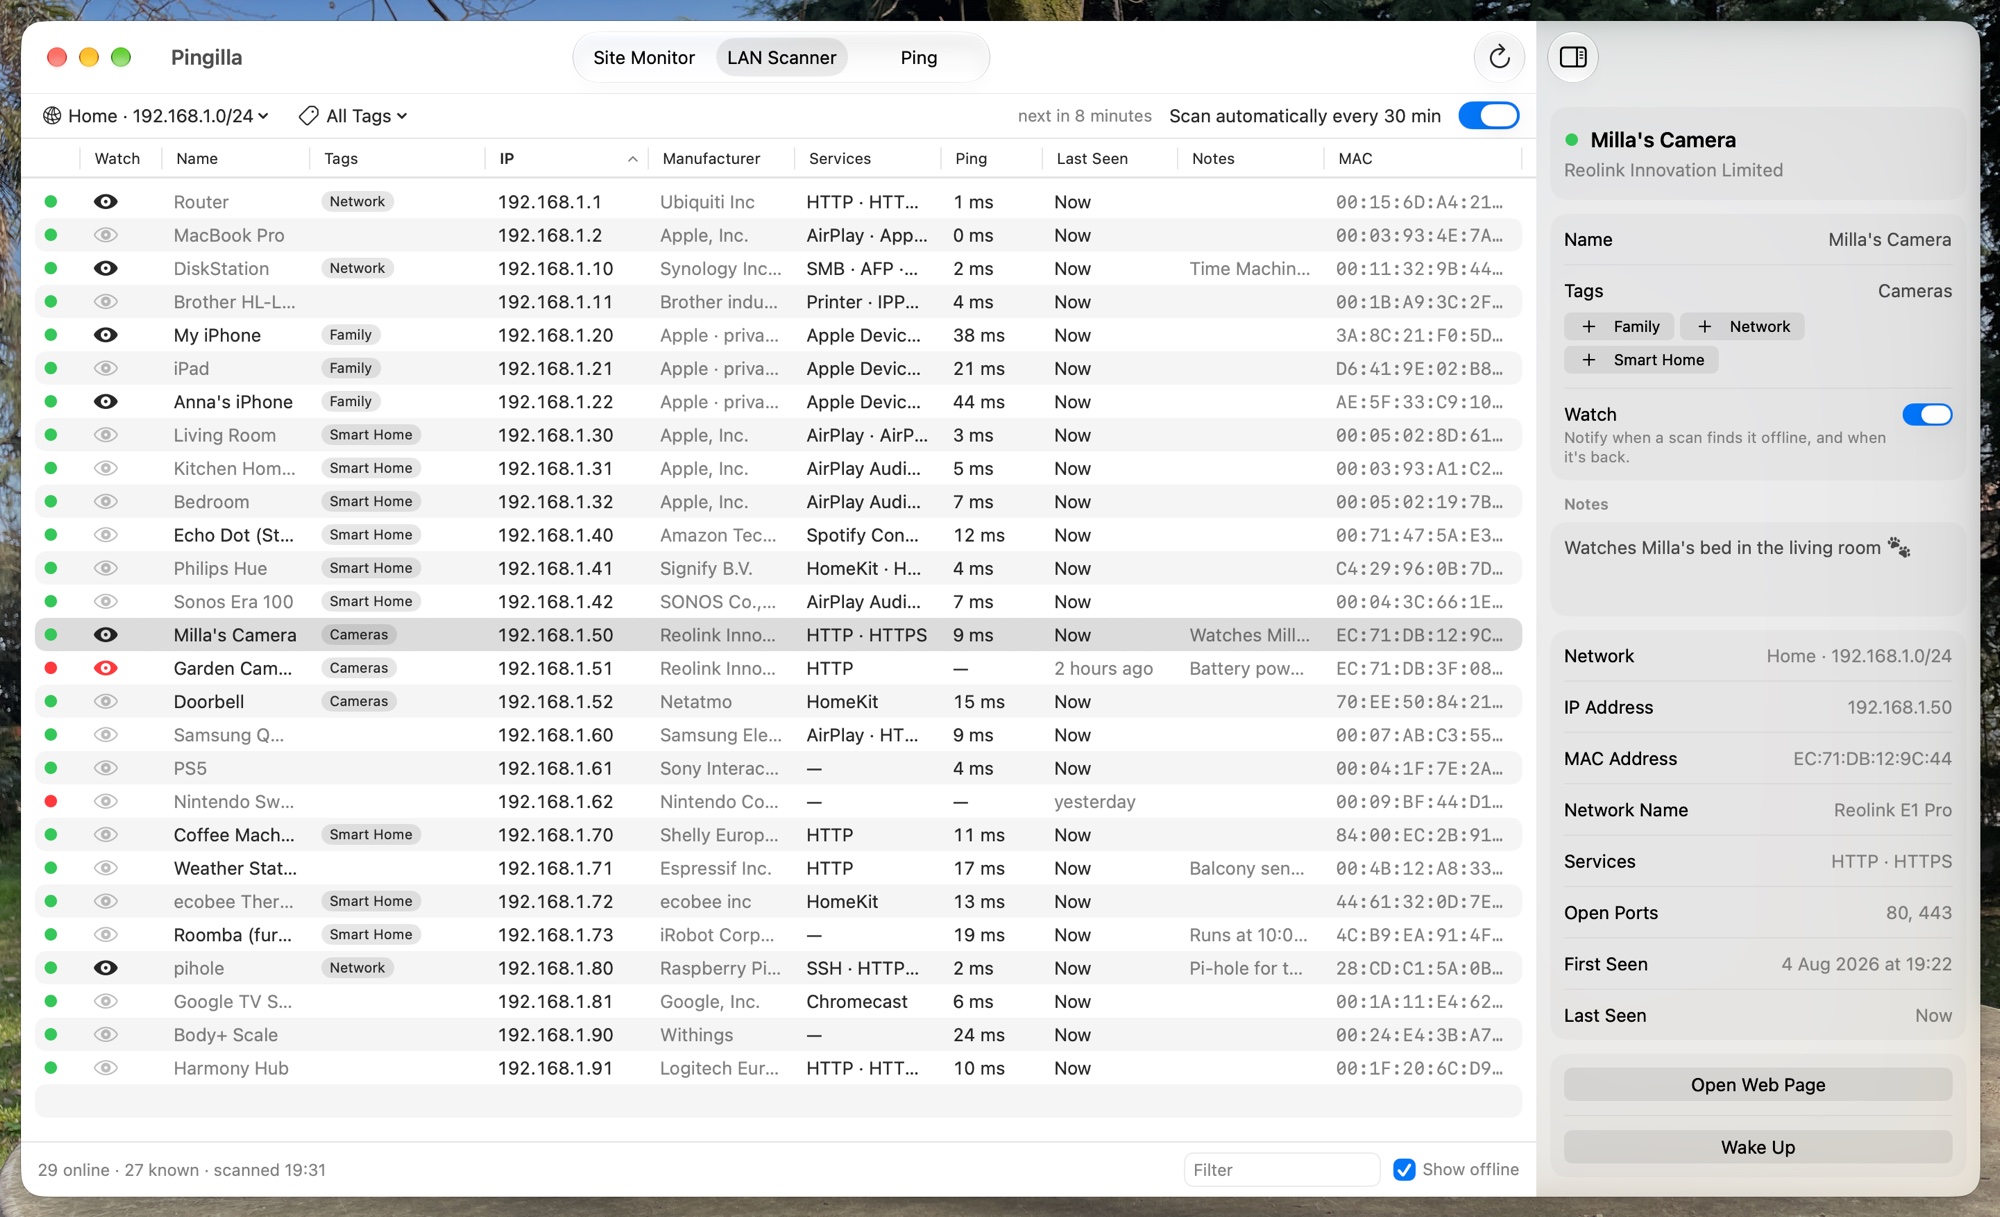The height and width of the screenshot is (1217, 2000).
Task: Click green status dot of Router row
Action: point(51,202)
